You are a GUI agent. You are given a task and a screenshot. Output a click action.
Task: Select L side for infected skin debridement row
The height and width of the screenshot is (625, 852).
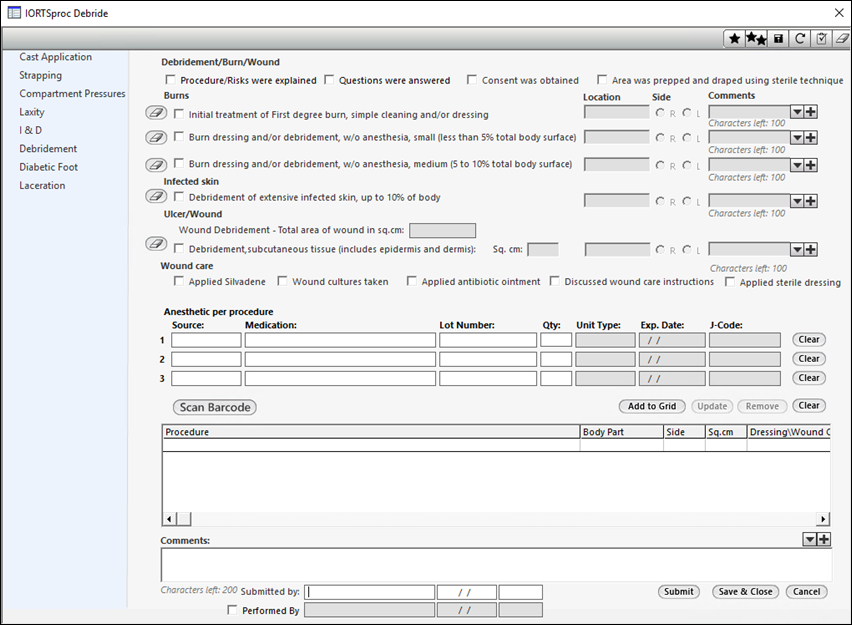point(687,201)
